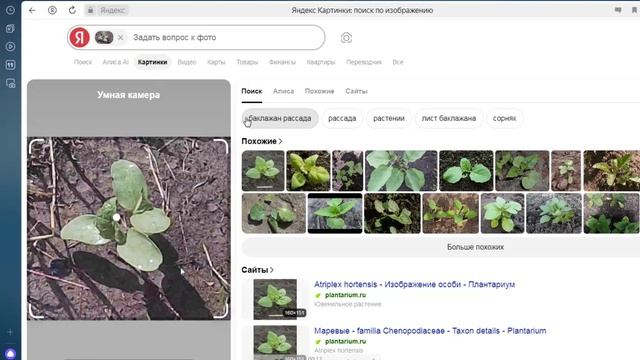This screenshot has width=640, height=360.
Task: Switch to Похожие results tab
Action: pyautogui.click(x=319, y=91)
